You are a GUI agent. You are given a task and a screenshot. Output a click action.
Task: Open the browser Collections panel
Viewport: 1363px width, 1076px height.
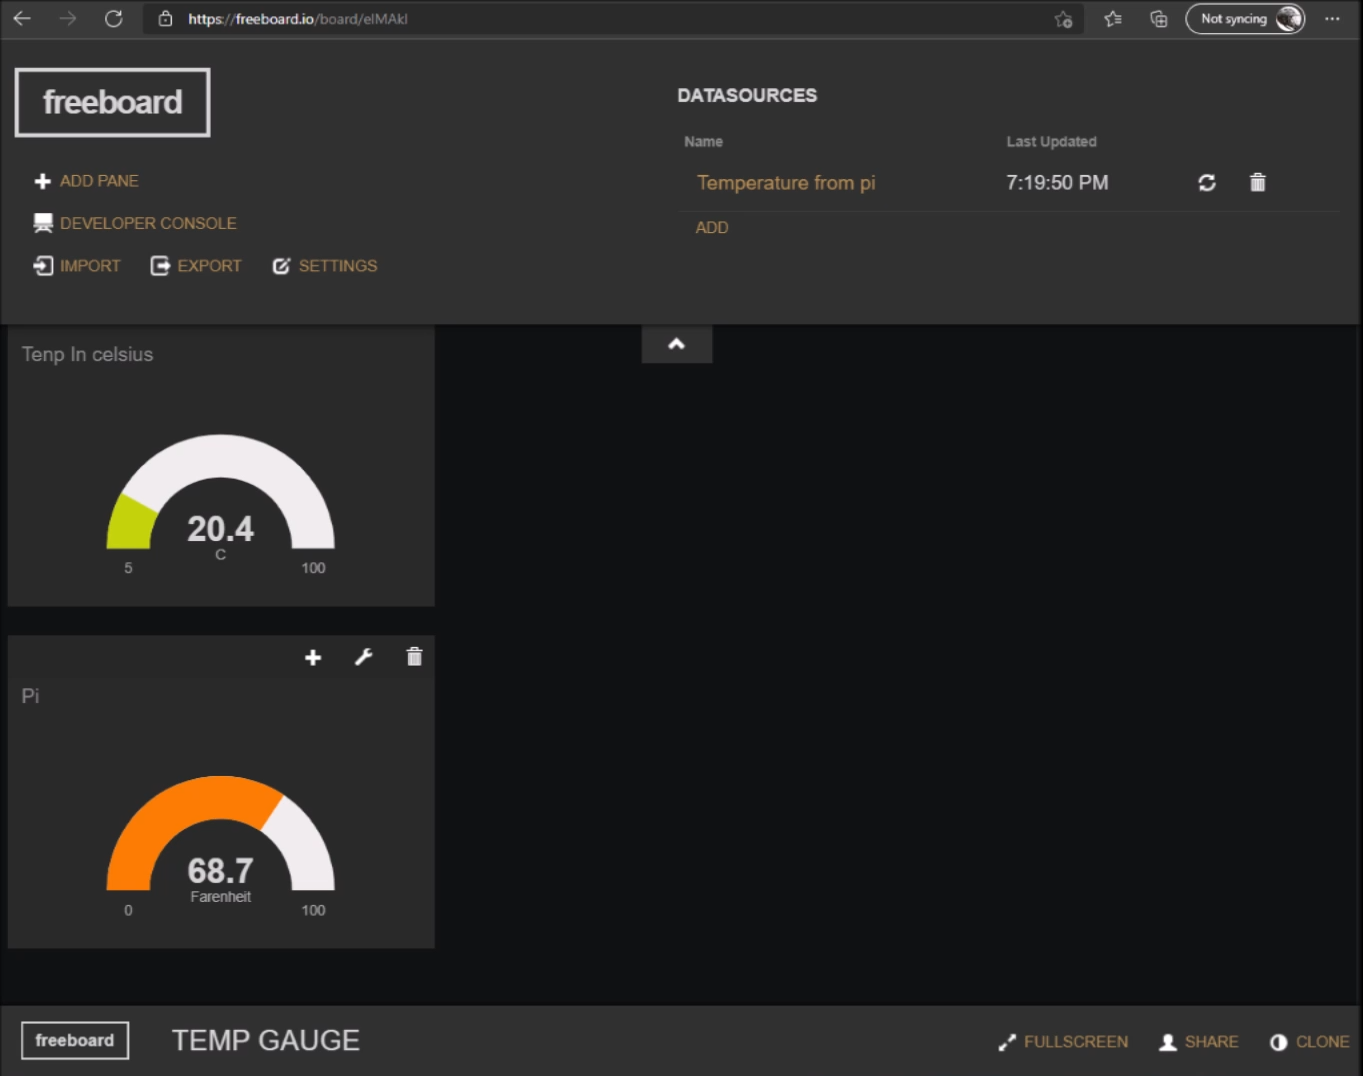click(1159, 19)
